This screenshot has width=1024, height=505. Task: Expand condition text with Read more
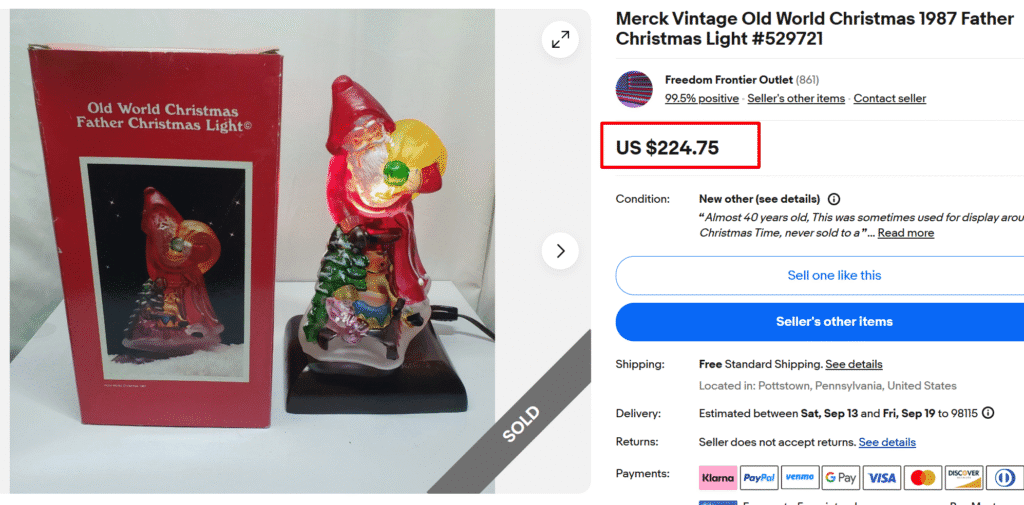[x=906, y=233]
